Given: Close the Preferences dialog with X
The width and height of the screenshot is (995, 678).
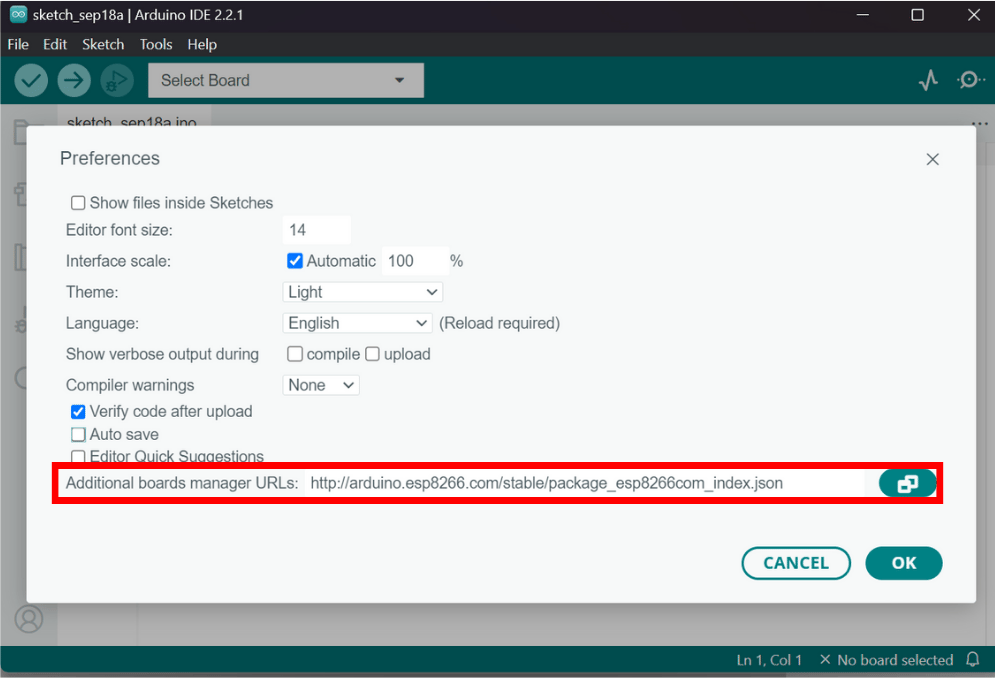Looking at the screenshot, I should click(x=932, y=159).
